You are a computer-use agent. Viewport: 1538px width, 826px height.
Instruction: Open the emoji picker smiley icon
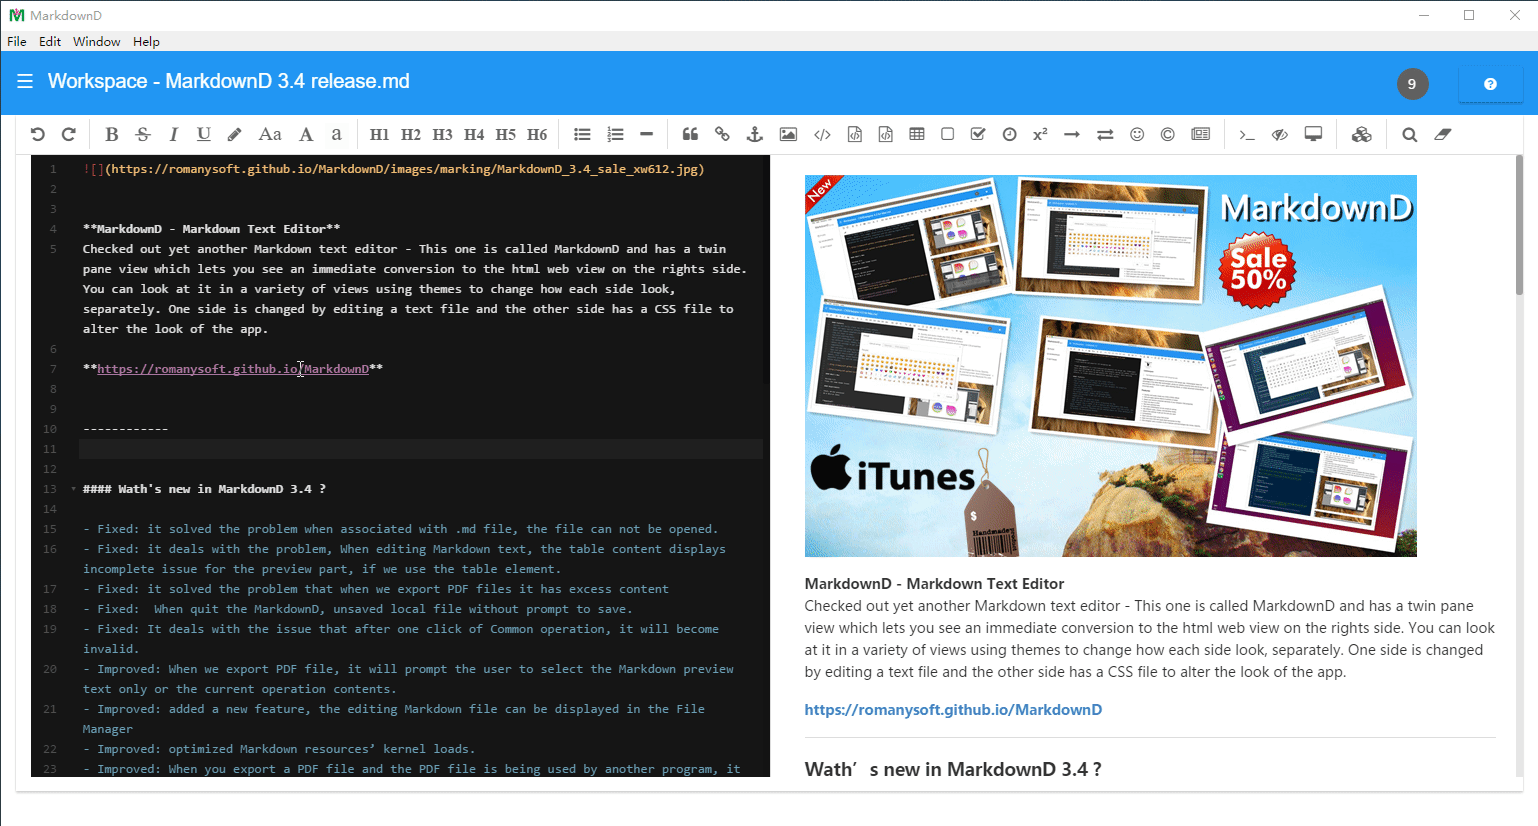(1137, 134)
